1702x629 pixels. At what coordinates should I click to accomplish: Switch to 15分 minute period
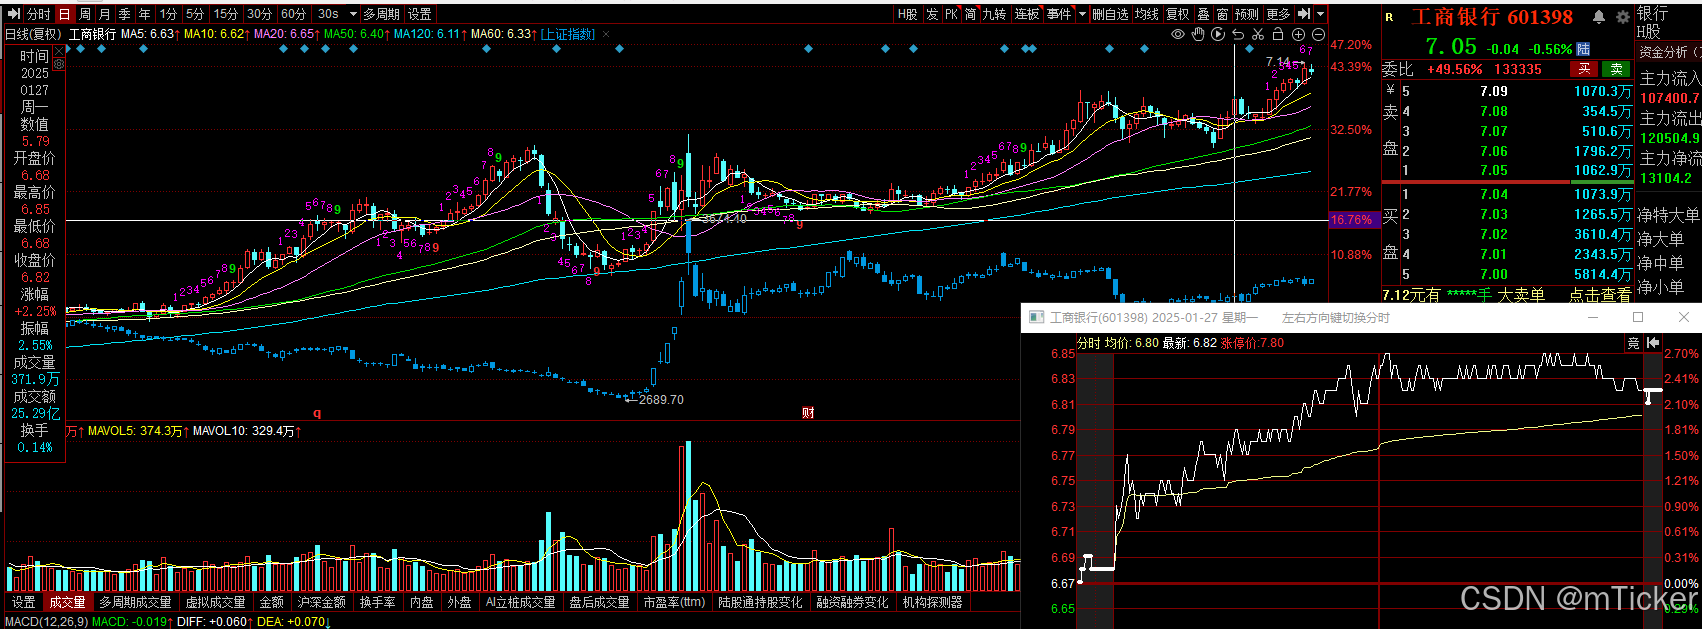(x=226, y=14)
